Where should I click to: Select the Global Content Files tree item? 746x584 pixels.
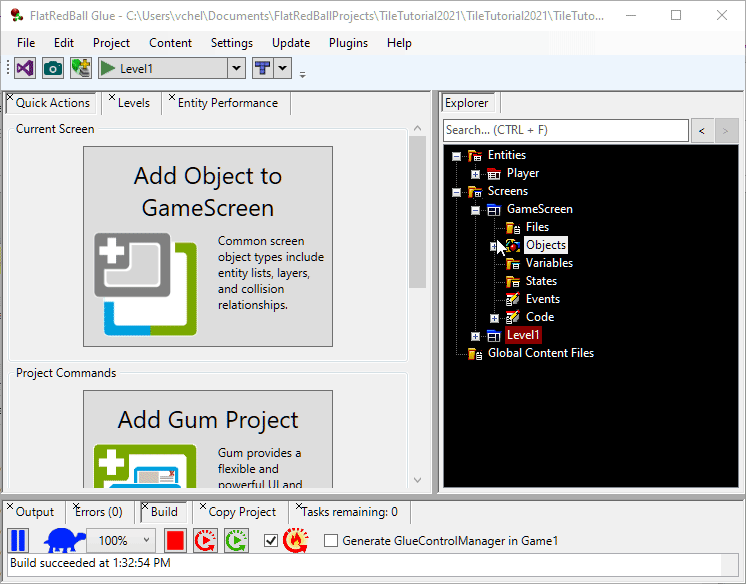[540, 353]
